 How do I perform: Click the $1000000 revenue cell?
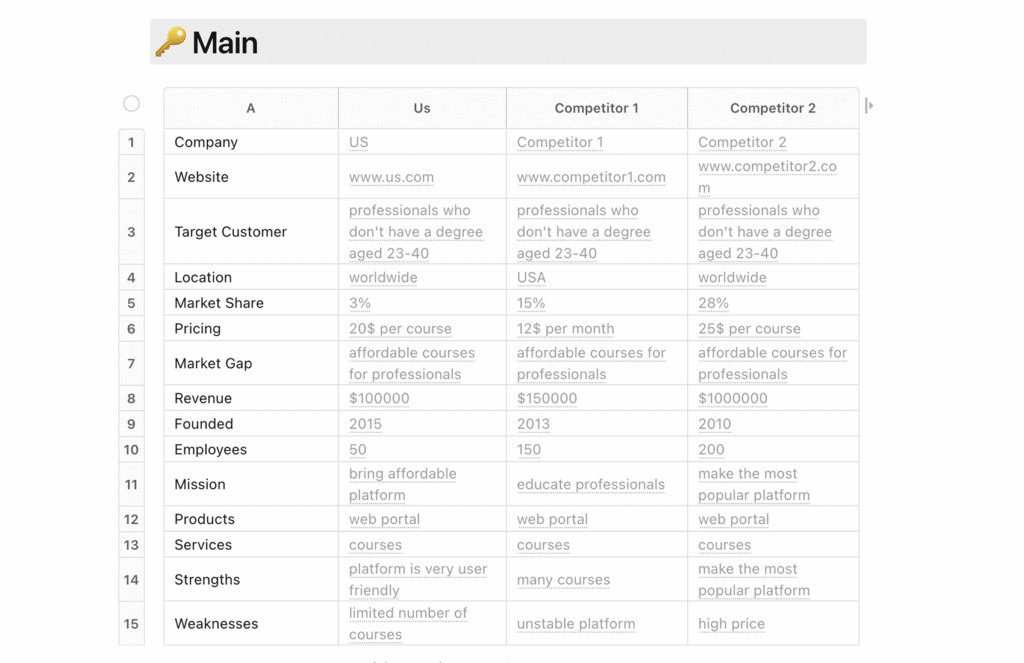[x=733, y=398]
